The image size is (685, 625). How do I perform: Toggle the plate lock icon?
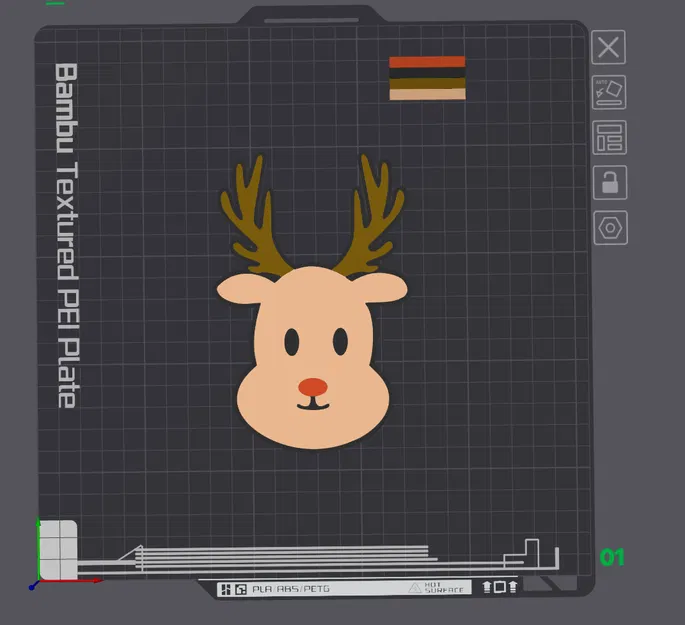610,183
